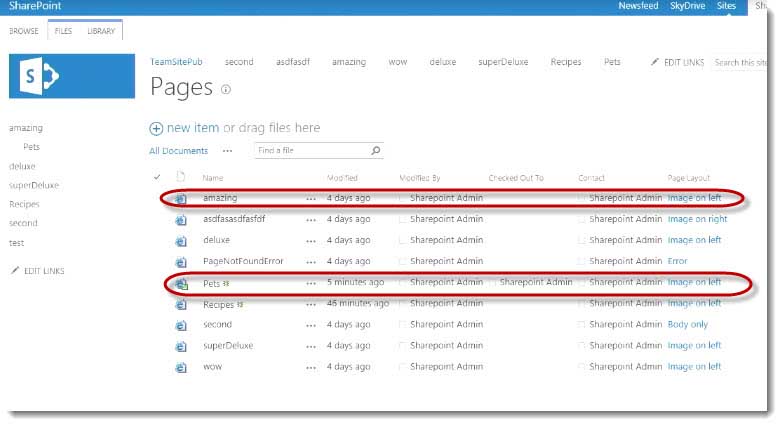Open Newsfeed in the top bar
This screenshot has width=782, height=426.
(x=638, y=6)
